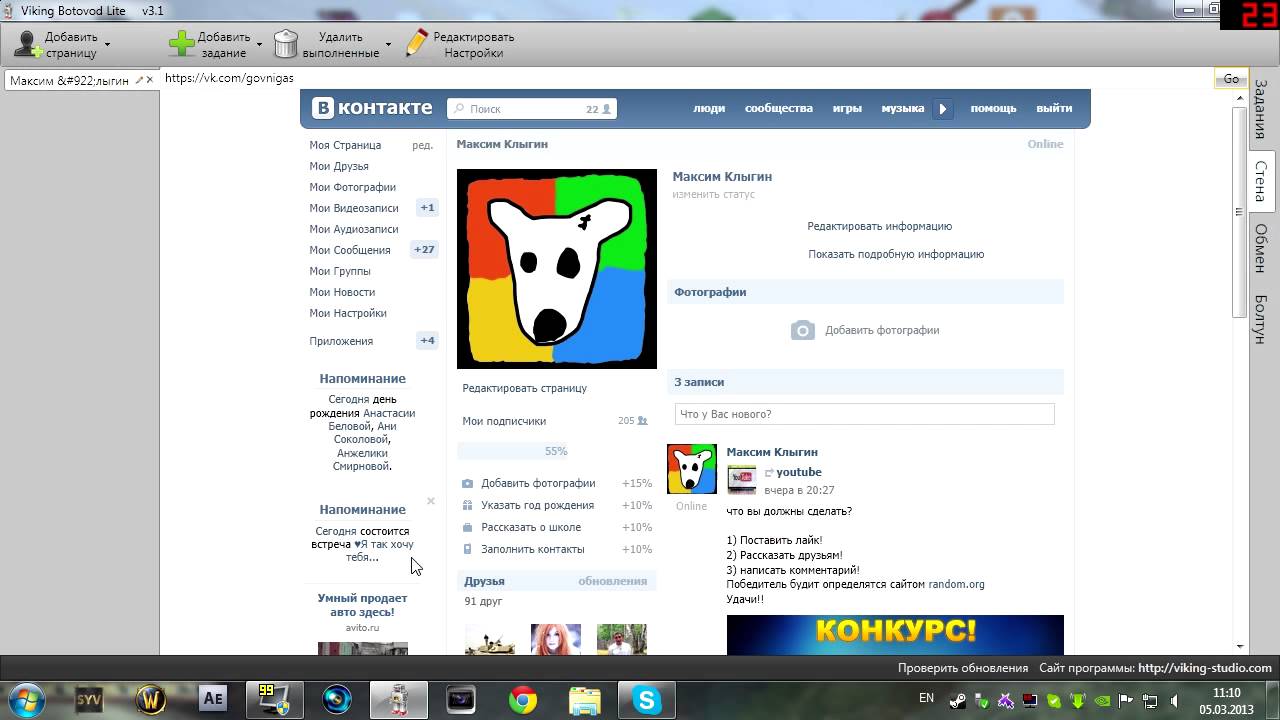Open Мои Фотографии in sidebar
The image size is (1280, 720).
click(352, 187)
